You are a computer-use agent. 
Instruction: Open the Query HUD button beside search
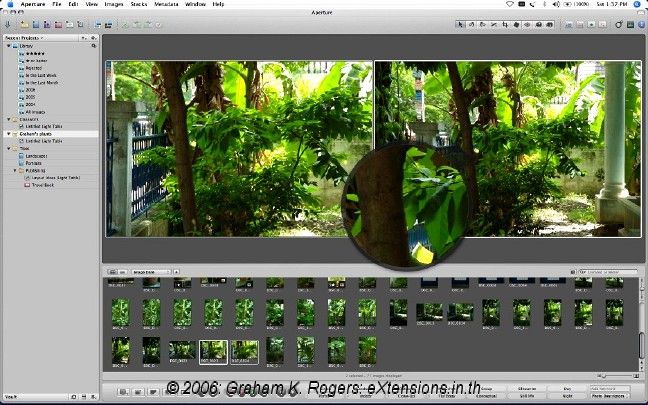click(573, 272)
